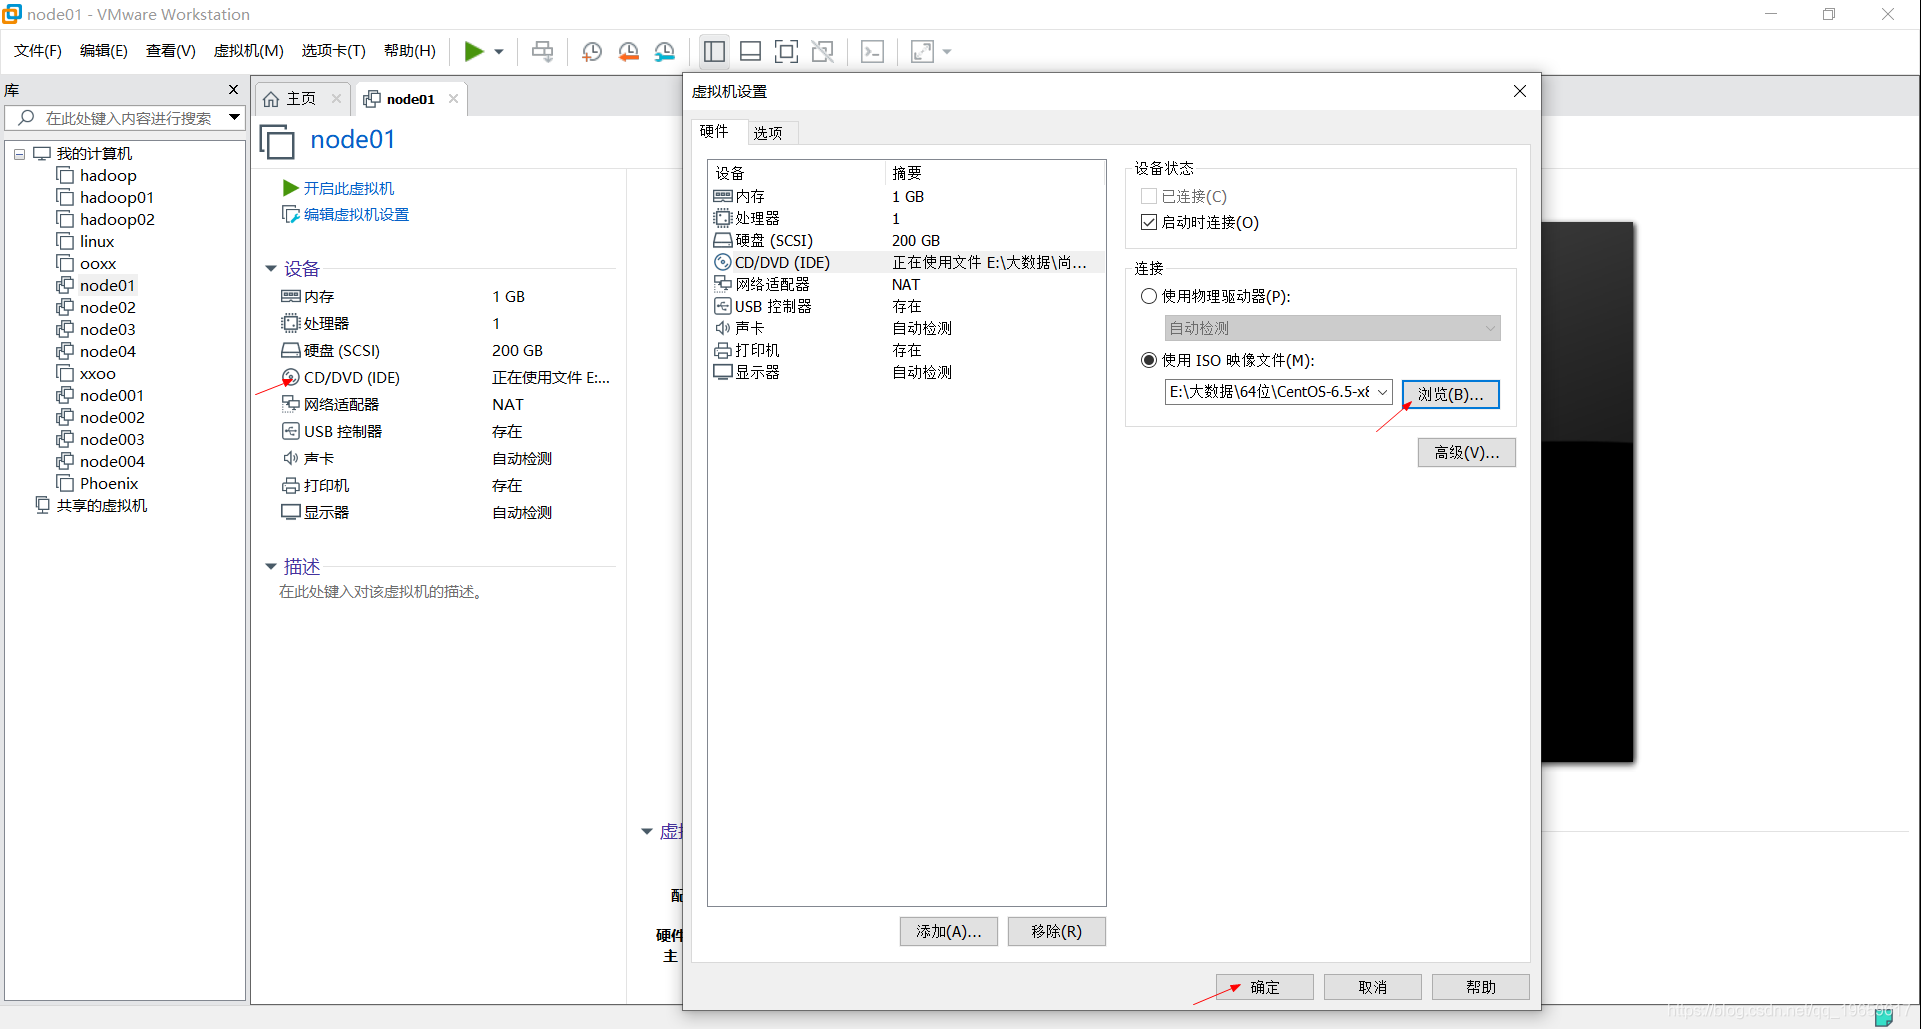Click 声卡 icon on node01 summary page

click(x=290, y=458)
